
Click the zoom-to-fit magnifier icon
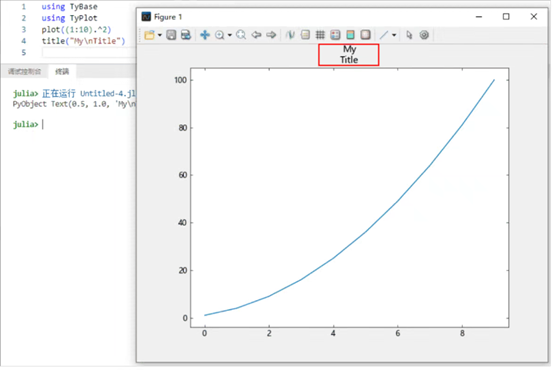tap(241, 35)
